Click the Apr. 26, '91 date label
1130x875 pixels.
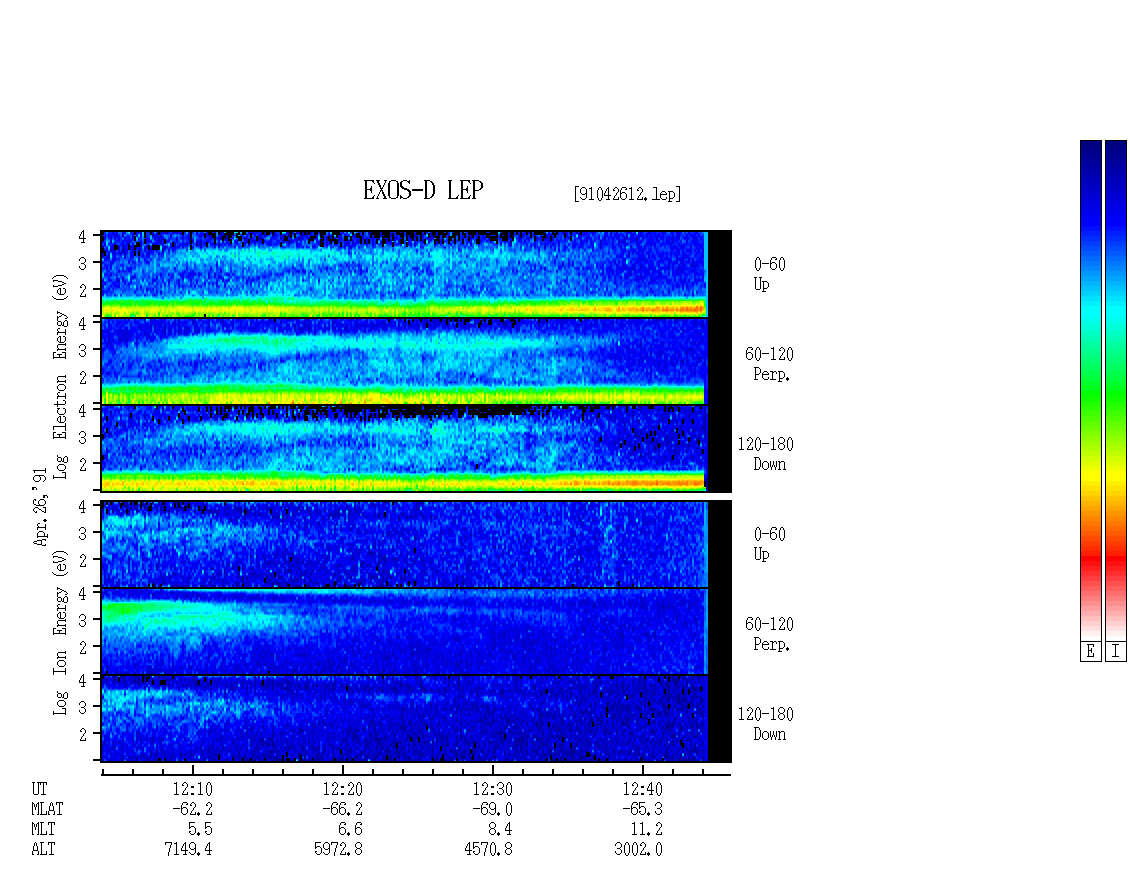pos(40,507)
